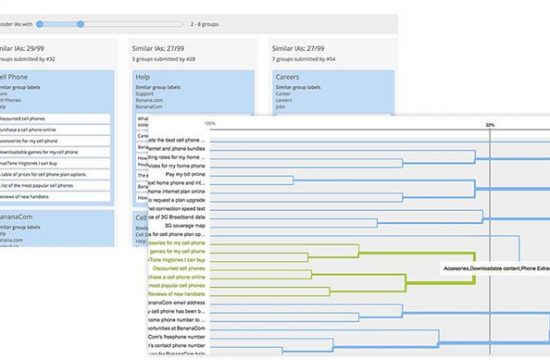Select the 'Reviews of new handsets' card

coord(55,196)
